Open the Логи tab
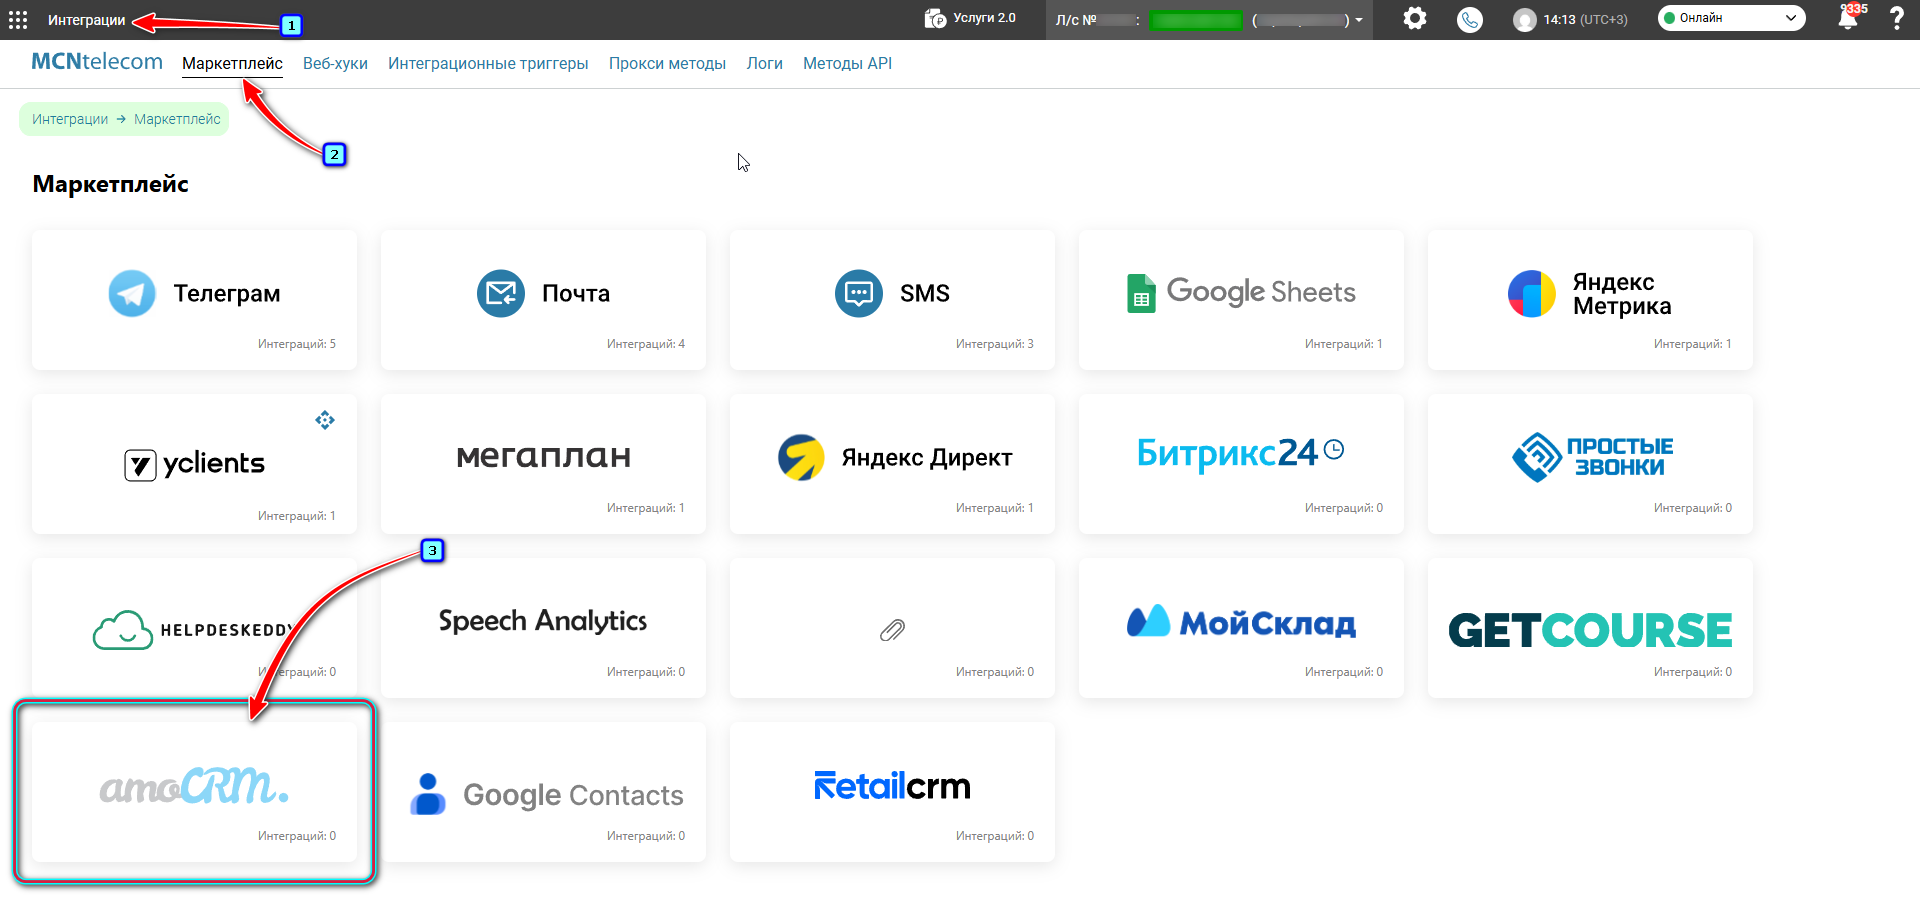Image resolution: width=1920 pixels, height=919 pixels. pos(764,63)
